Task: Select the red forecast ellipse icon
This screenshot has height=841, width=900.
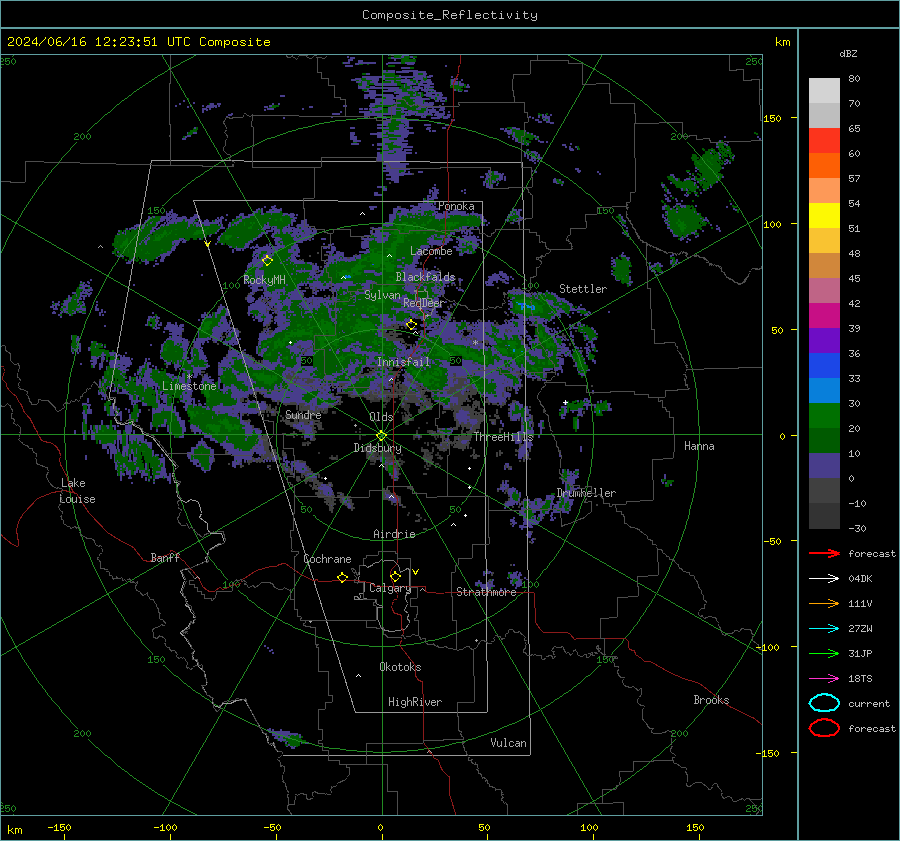Action: 824,728
